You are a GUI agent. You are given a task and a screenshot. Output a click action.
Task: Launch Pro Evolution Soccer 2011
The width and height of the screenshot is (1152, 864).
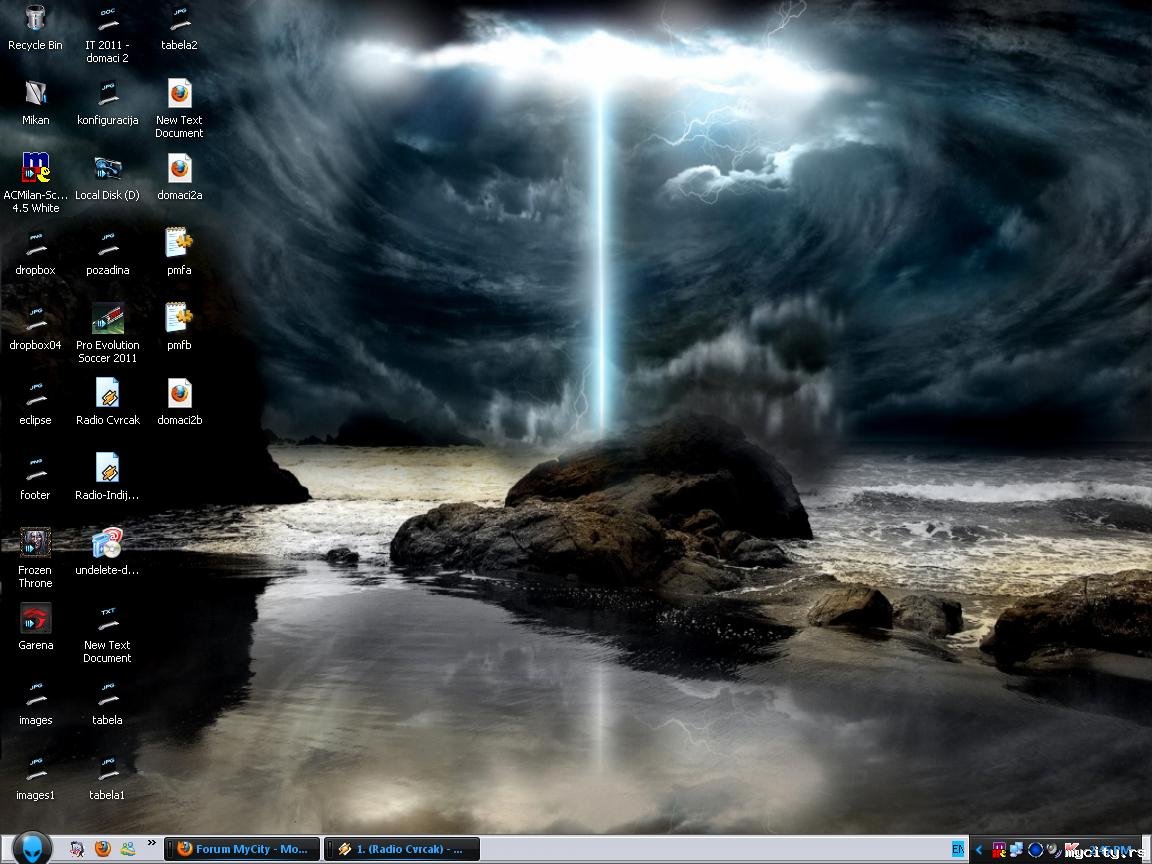coord(107,334)
